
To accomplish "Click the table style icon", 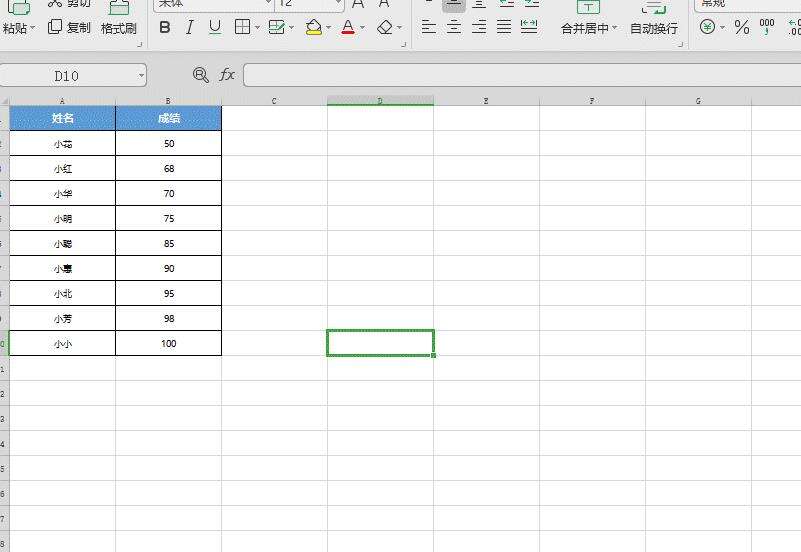I will [276, 27].
